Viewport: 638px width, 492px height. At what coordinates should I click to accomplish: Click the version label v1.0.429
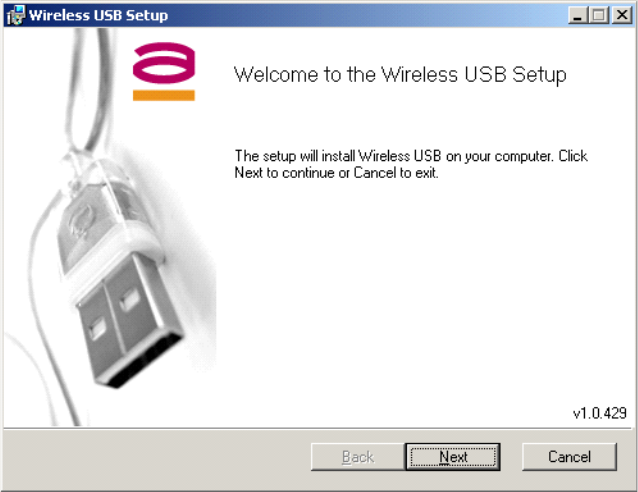pyautogui.click(x=600, y=413)
